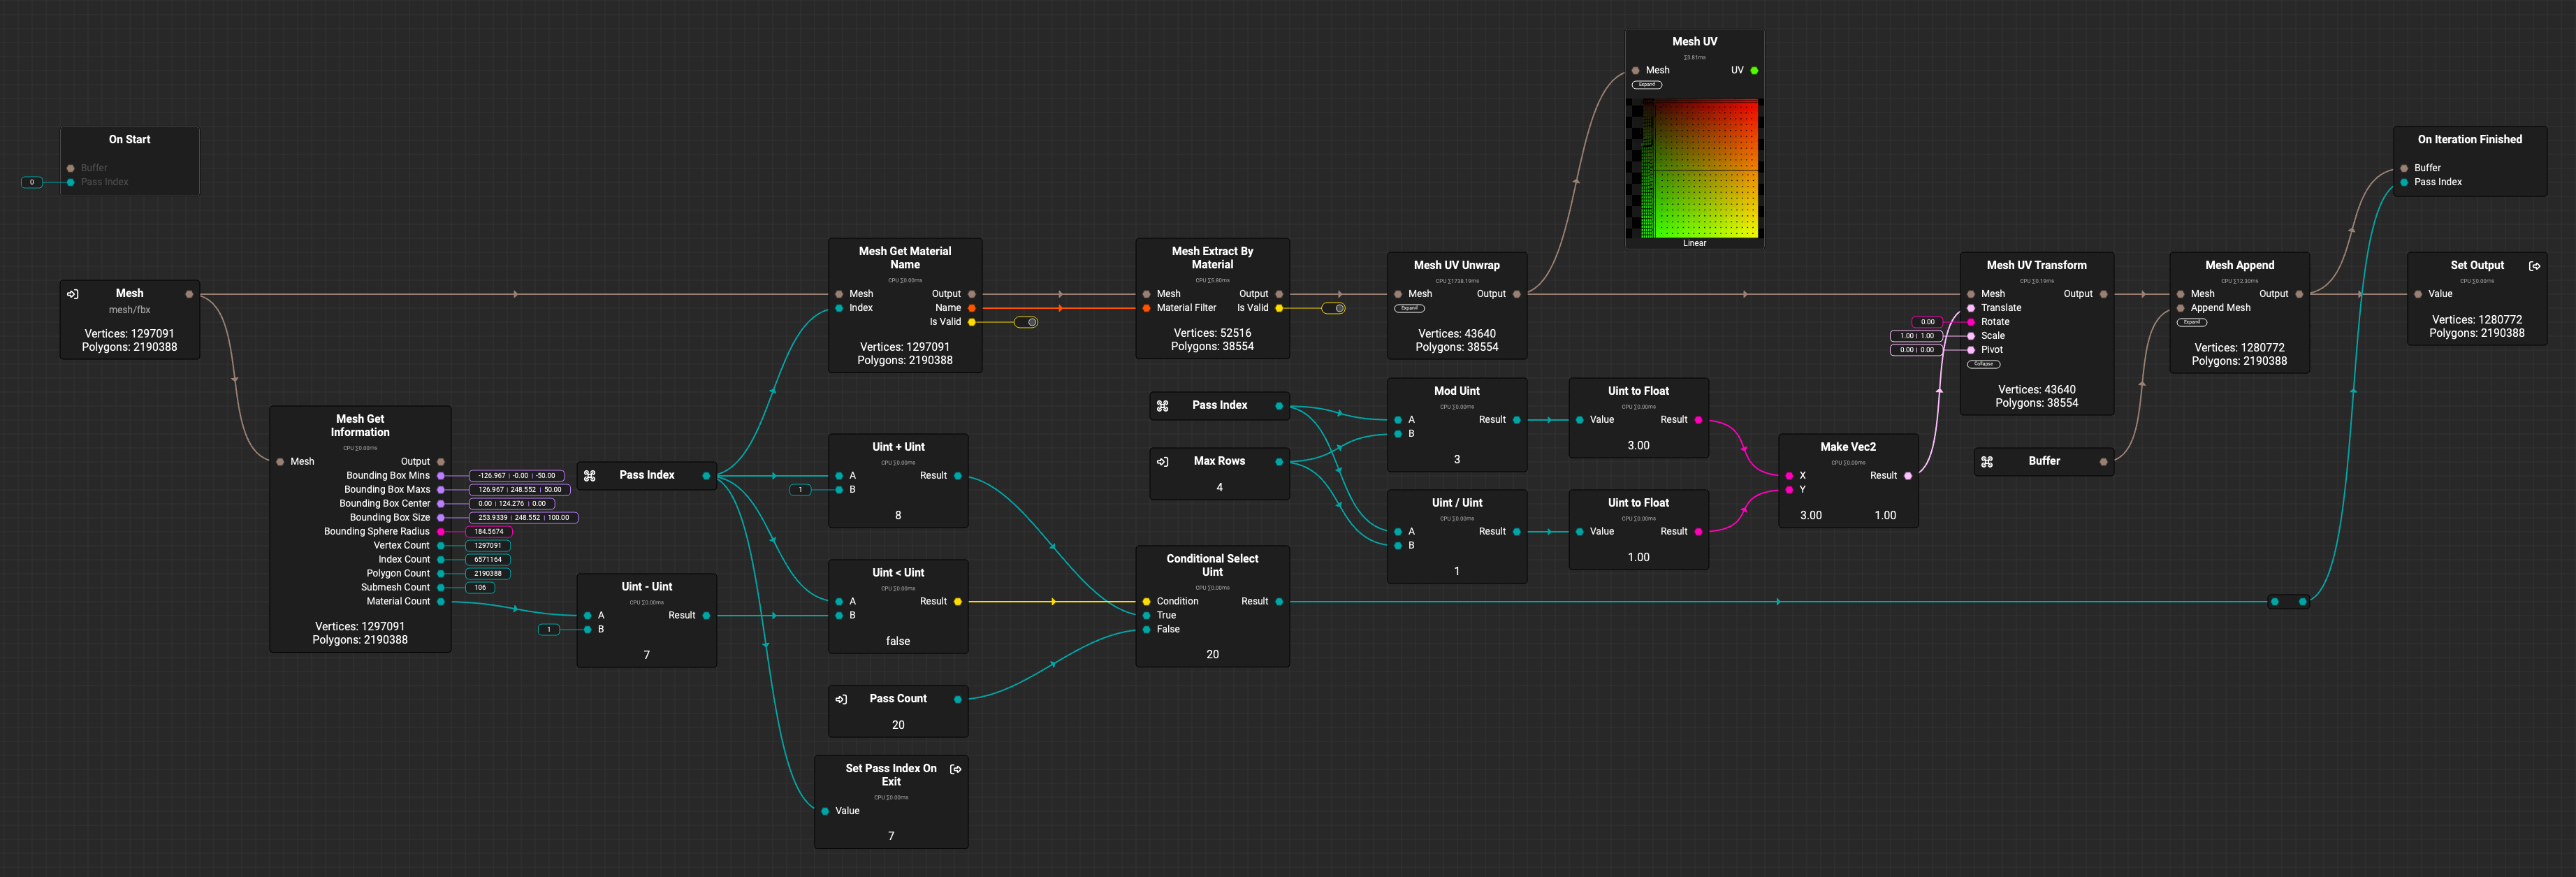Click the Pass Count node's input icon
Viewport: 2576px width, 877px height.
841,699
